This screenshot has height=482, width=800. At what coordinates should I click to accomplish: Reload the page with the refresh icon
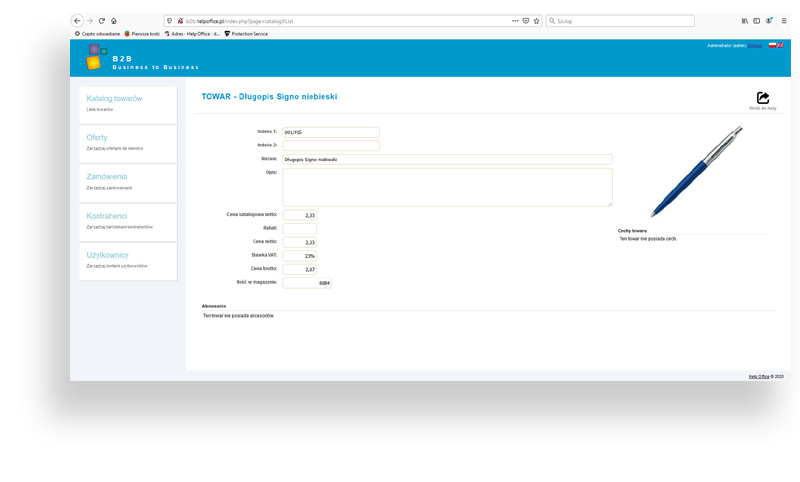coord(102,21)
